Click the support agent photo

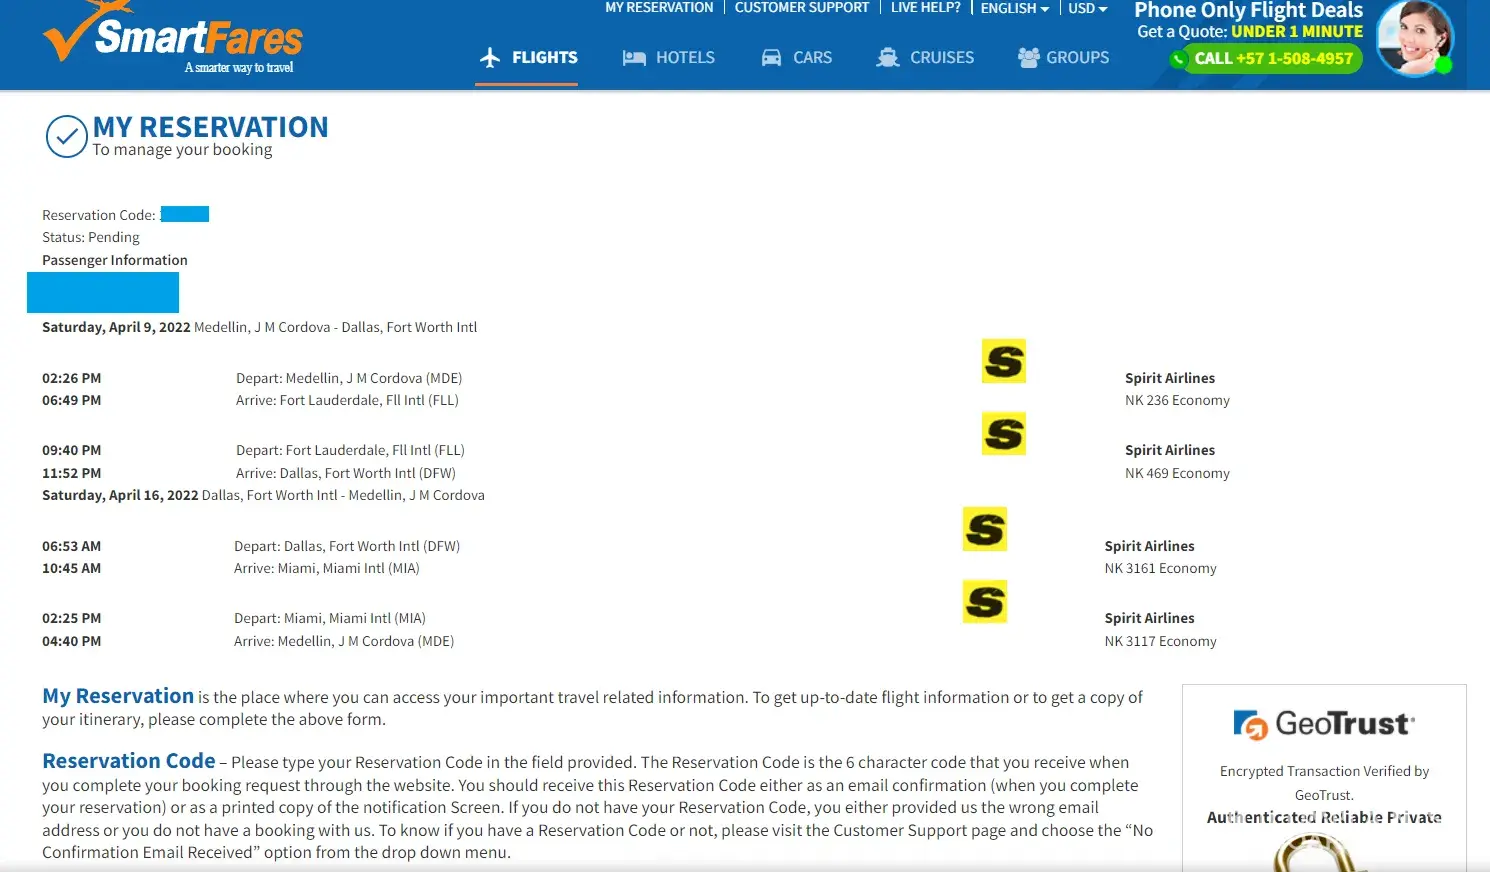1414,38
